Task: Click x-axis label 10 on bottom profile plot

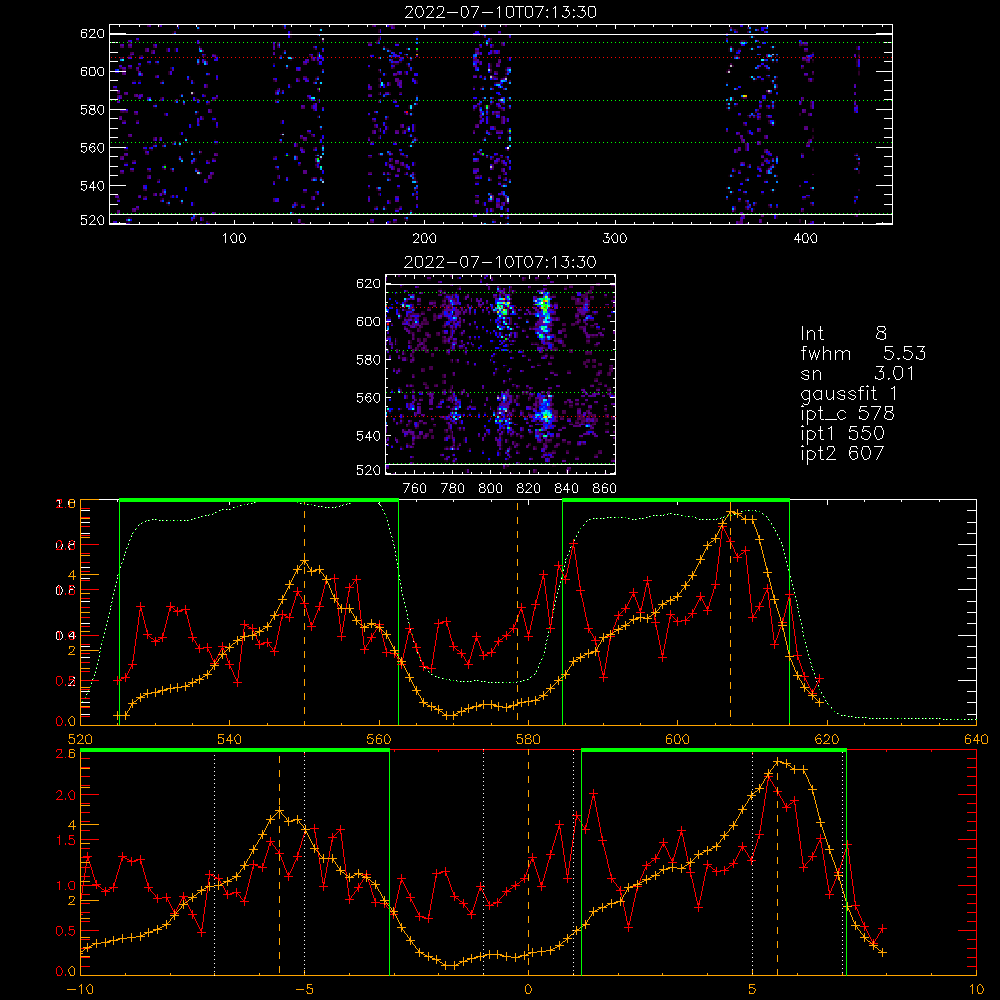Action: (976, 989)
